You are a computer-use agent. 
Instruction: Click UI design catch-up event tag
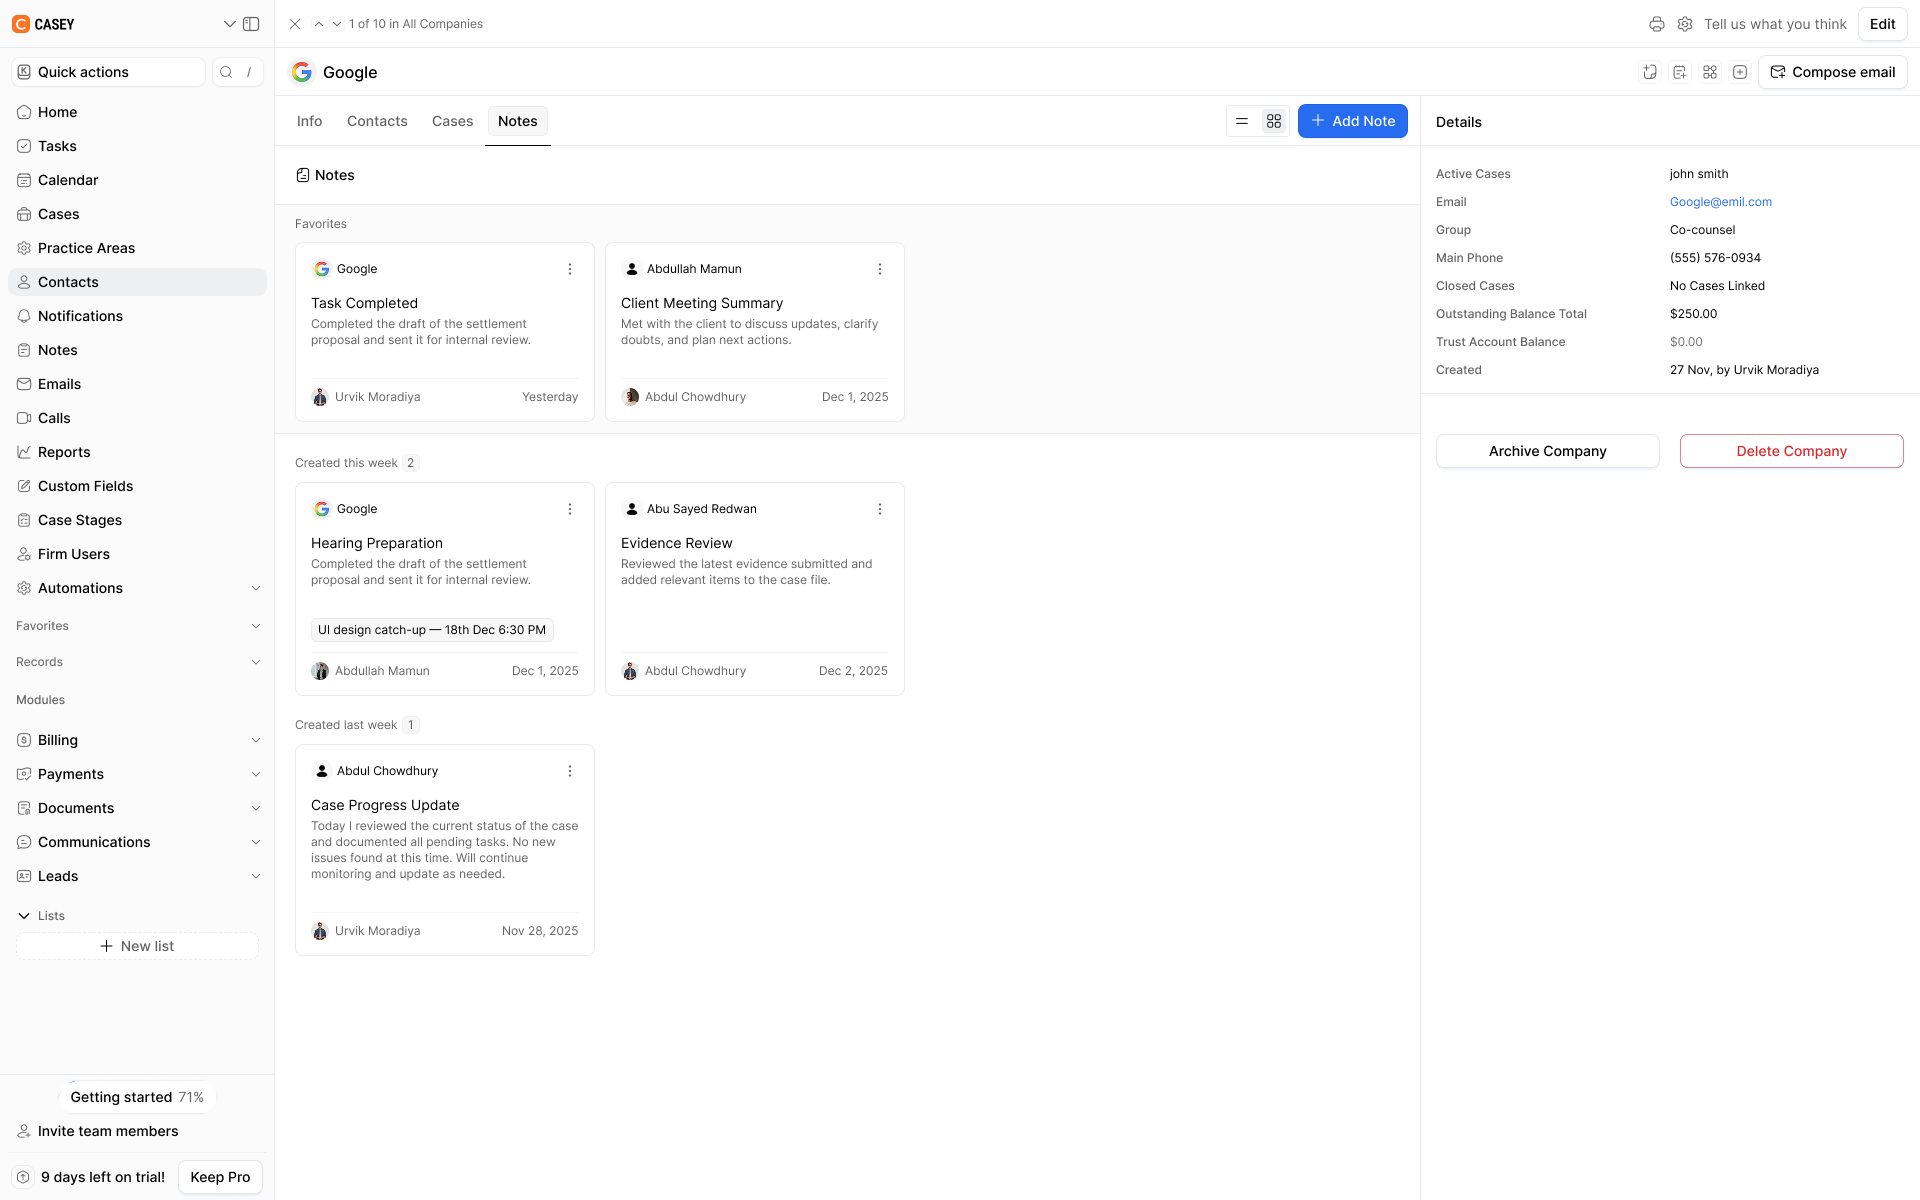coord(432,630)
